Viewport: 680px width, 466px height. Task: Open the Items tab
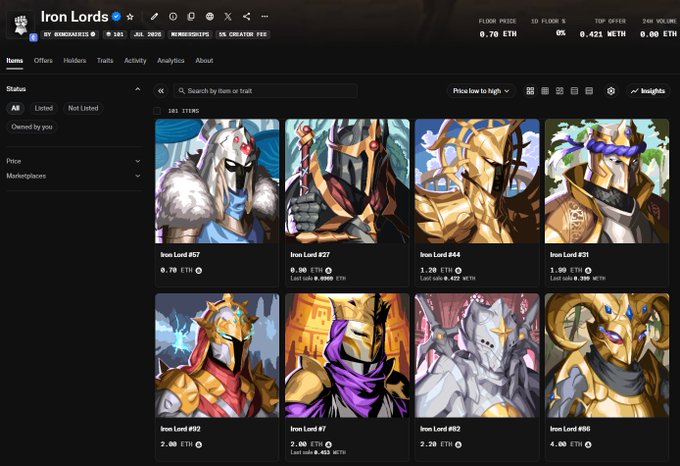15,61
